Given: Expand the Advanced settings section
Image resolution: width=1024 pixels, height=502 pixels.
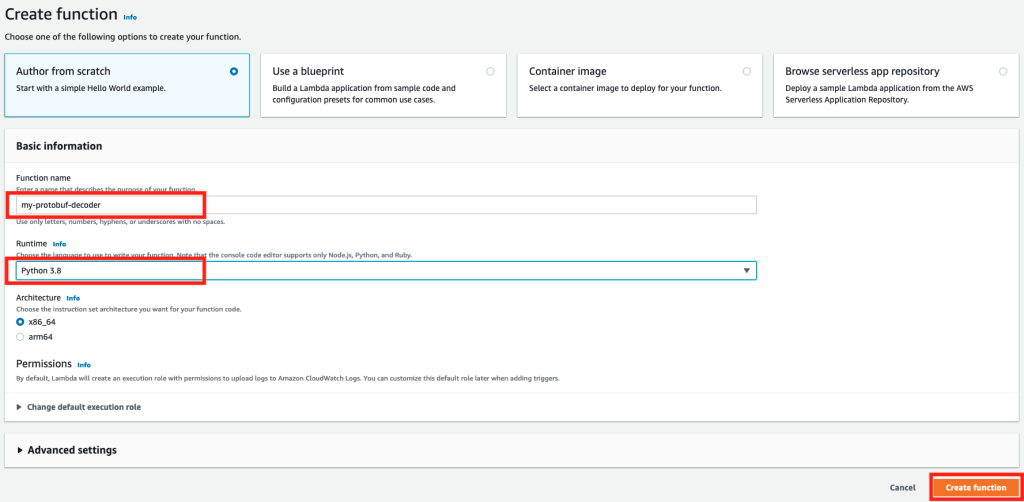Looking at the screenshot, I should (21, 450).
